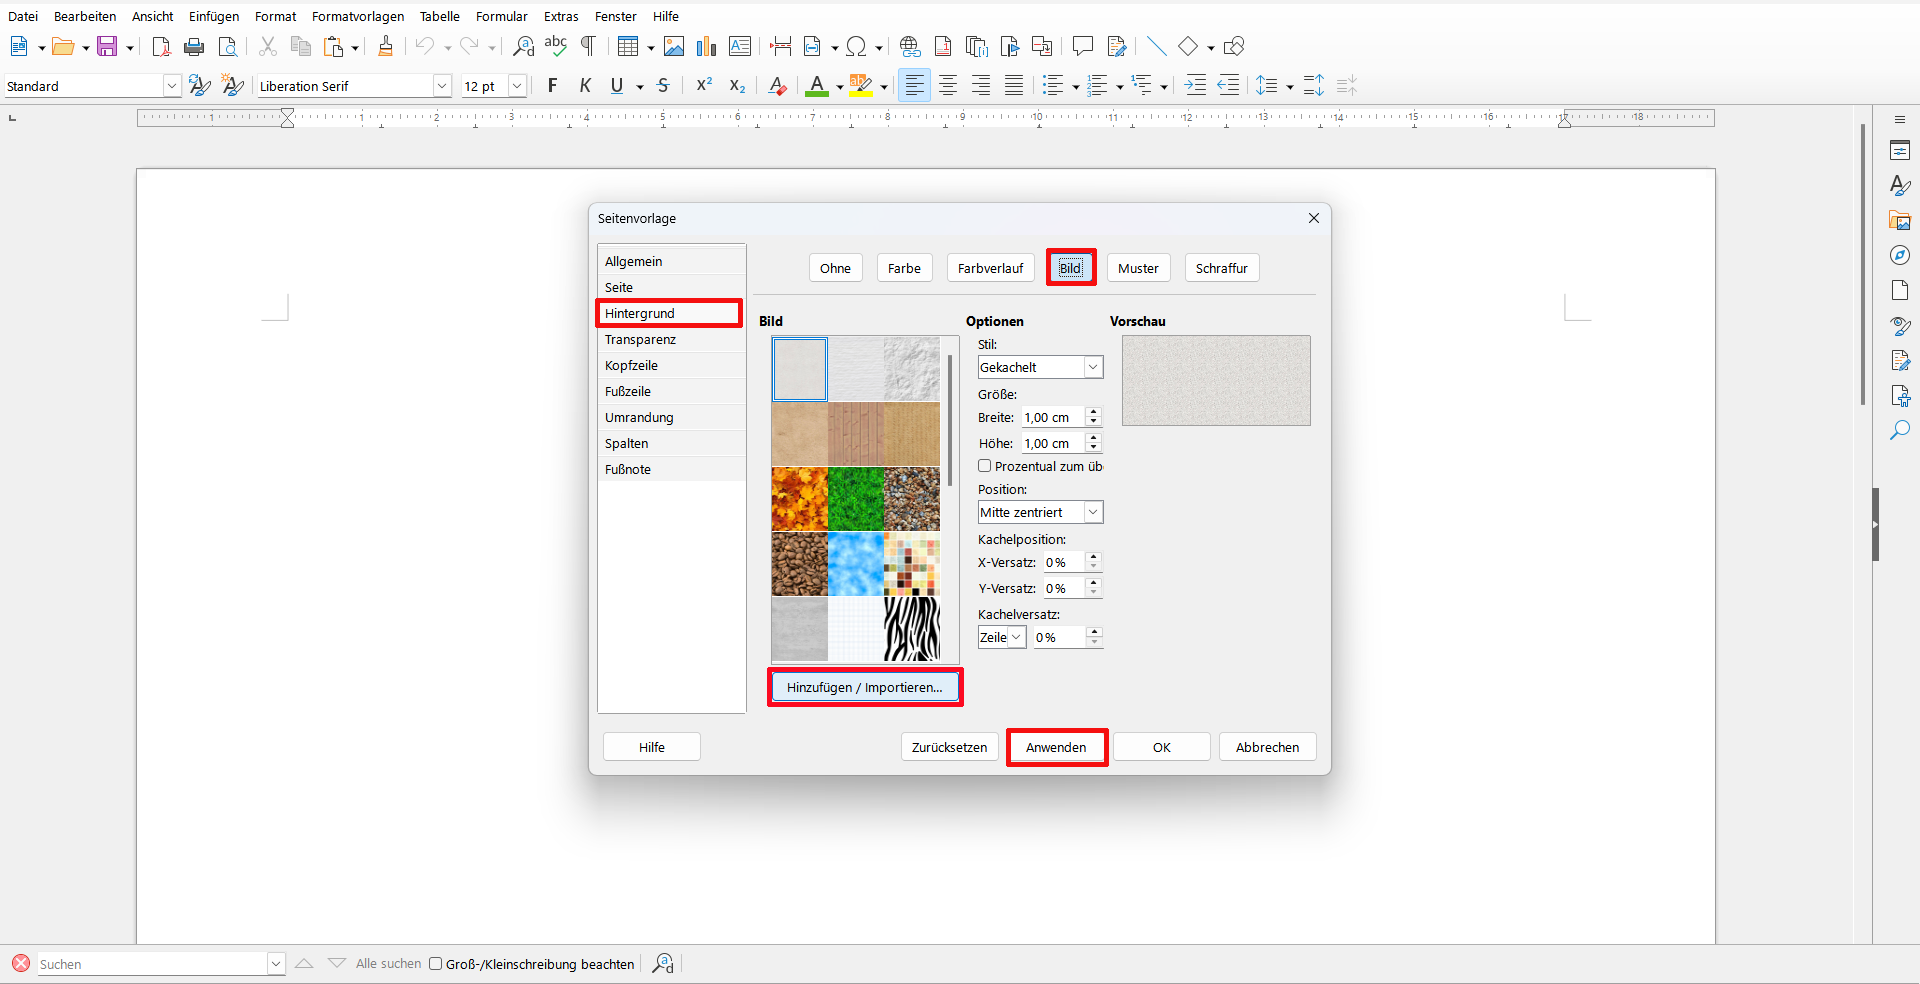
Task: Select the green grass texture swatch
Action: (x=855, y=498)
